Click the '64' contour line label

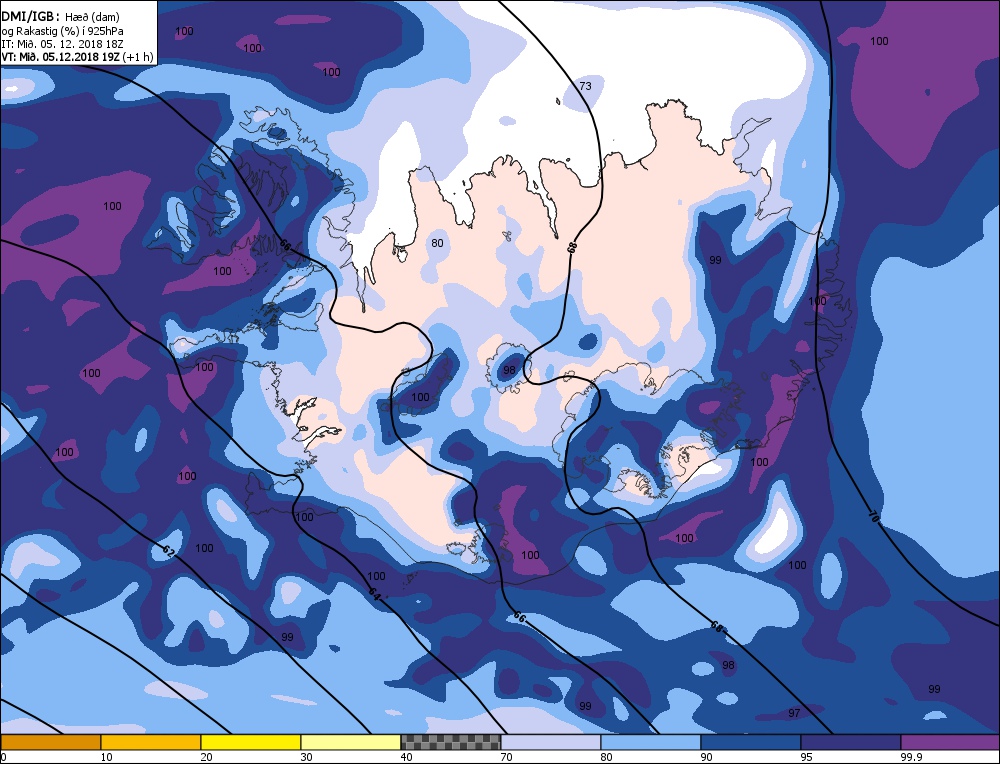click(374, 594)
